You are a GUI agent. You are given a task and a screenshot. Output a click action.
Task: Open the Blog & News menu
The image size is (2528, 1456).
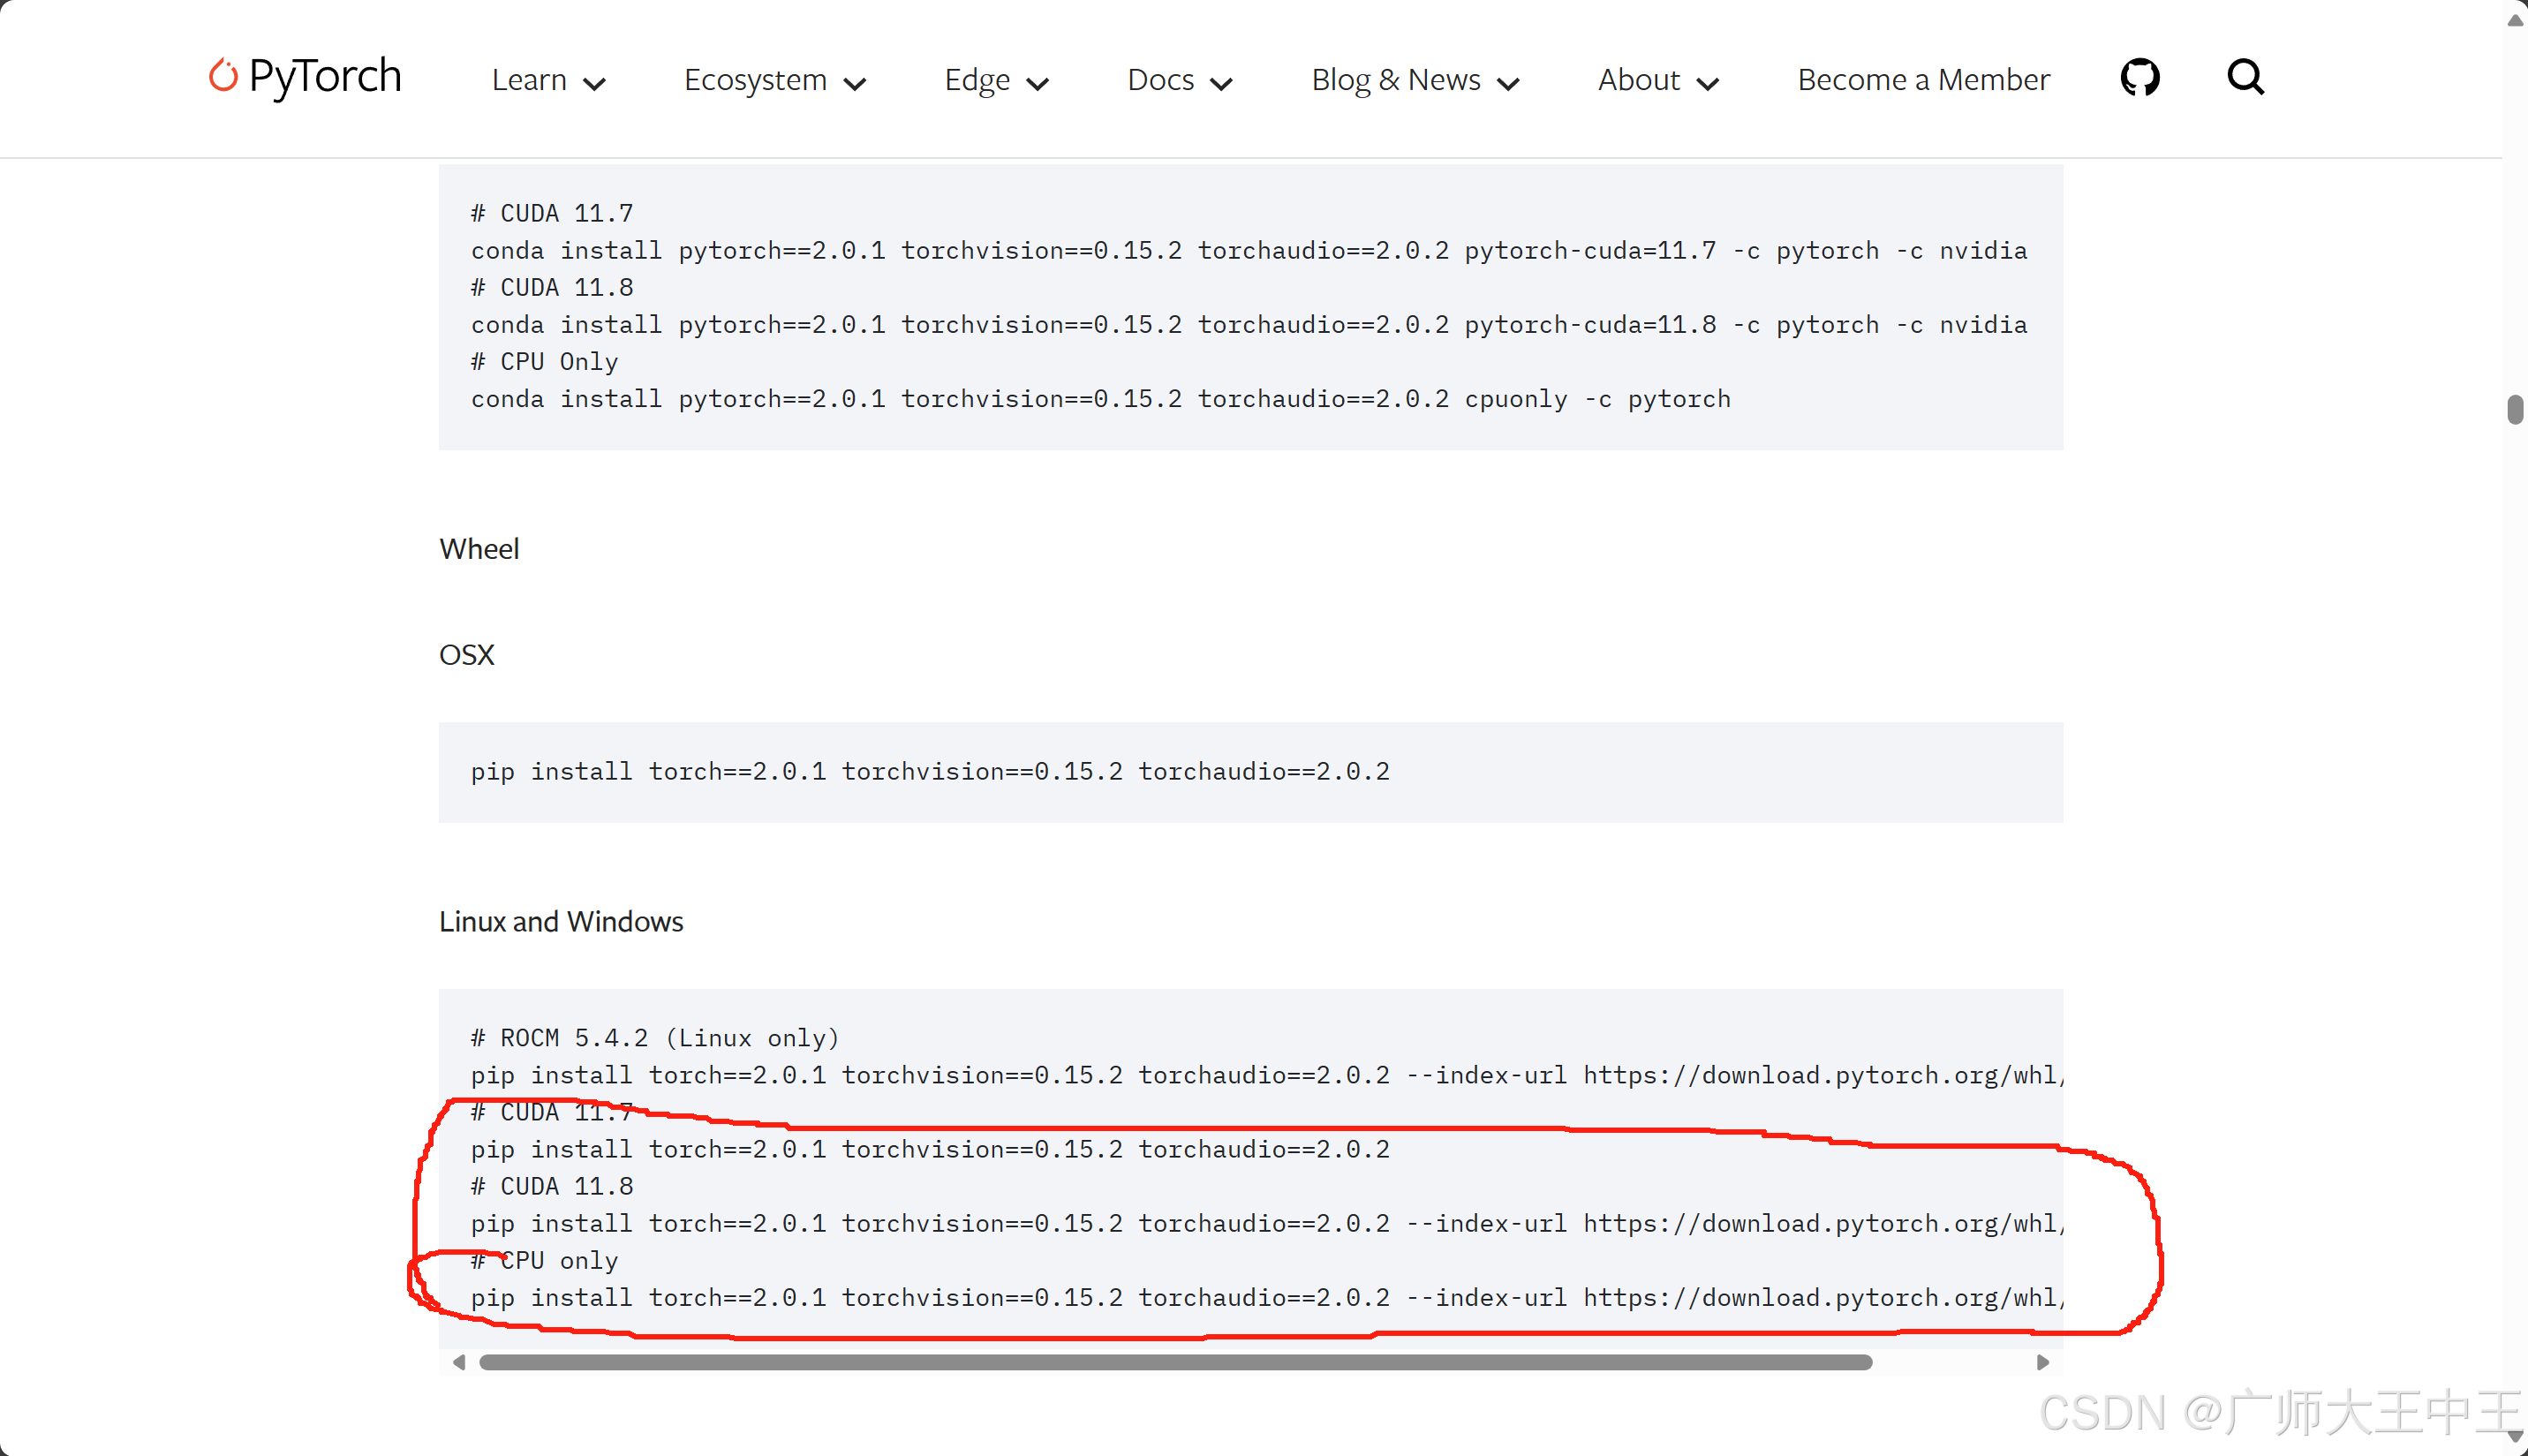[1414, 80]
